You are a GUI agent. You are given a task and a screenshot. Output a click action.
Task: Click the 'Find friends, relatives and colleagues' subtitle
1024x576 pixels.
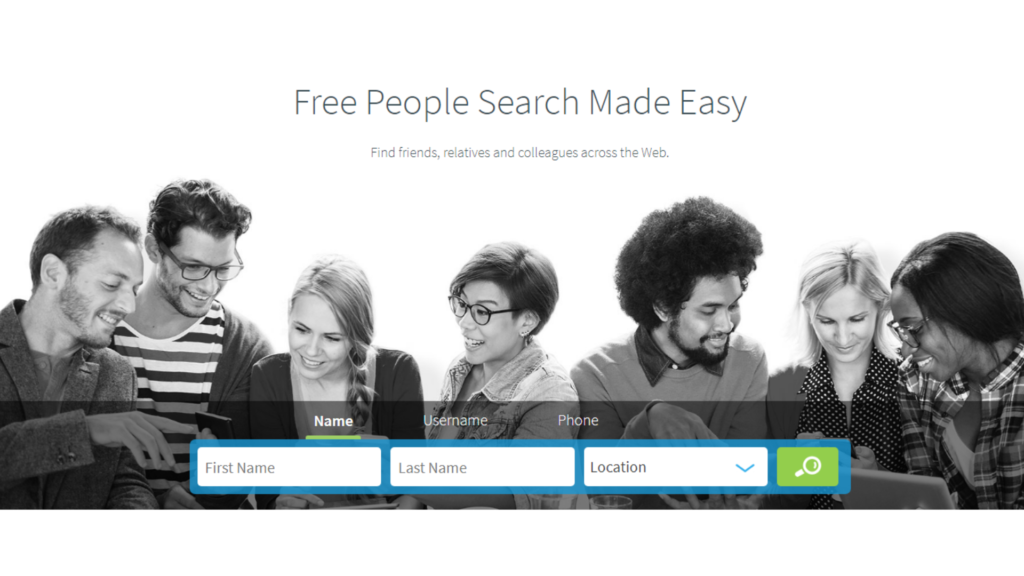tap(520, 153)
